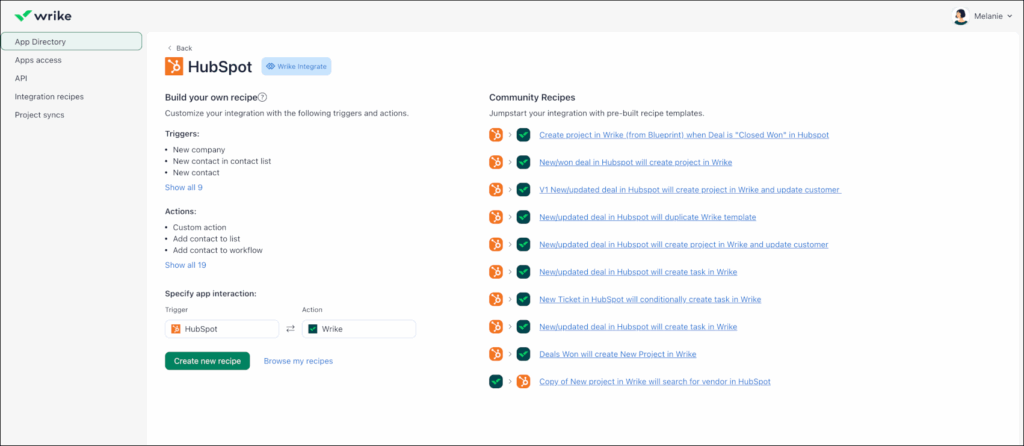This screenshot has height=446, width=1024.
Task: Click Wrike icon inside Action field
Action: click(x=313, y=329)
